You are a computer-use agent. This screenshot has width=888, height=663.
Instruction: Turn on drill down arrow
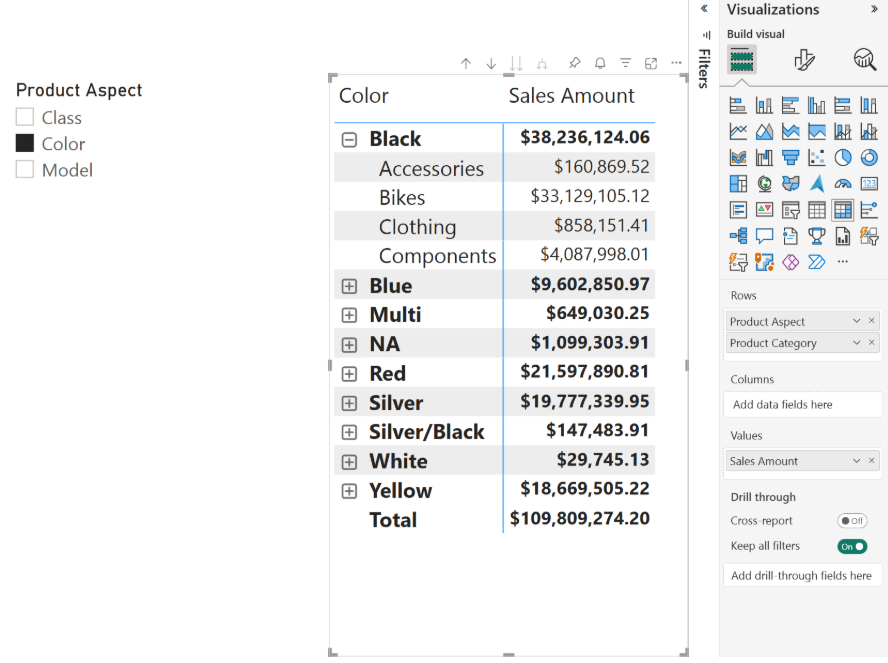pyautogui.click(x=491, y=63)
